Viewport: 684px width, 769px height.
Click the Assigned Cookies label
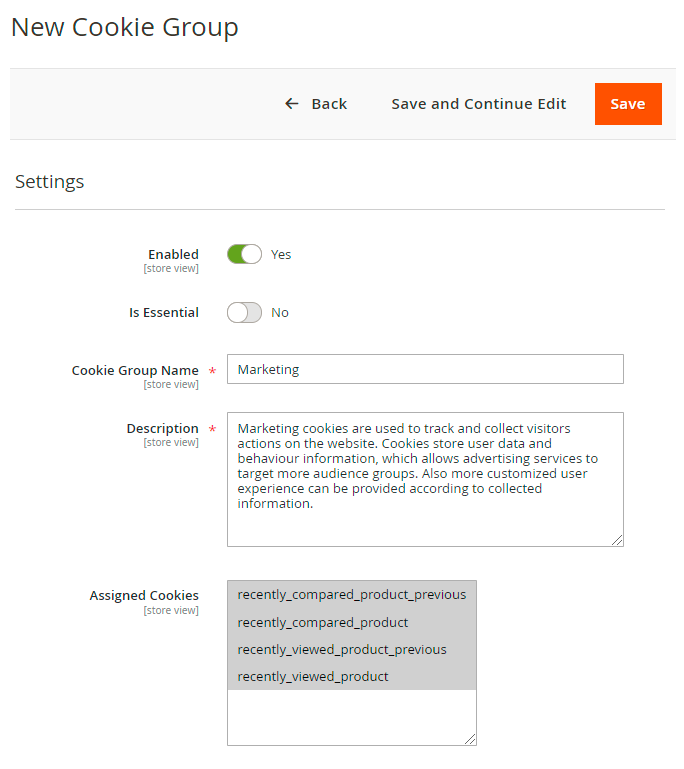144,595
